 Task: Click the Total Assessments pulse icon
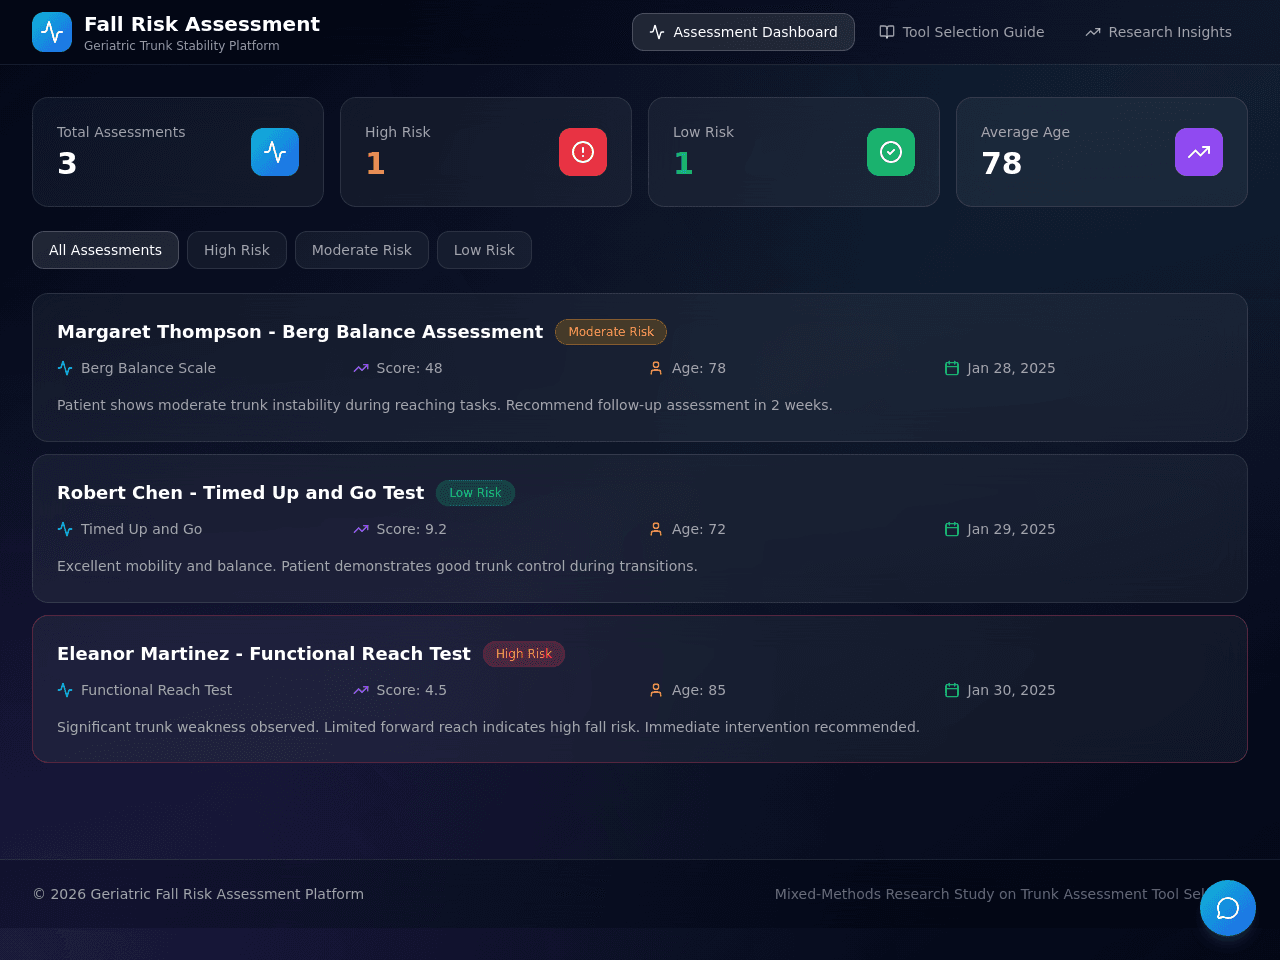click(275, 152)
